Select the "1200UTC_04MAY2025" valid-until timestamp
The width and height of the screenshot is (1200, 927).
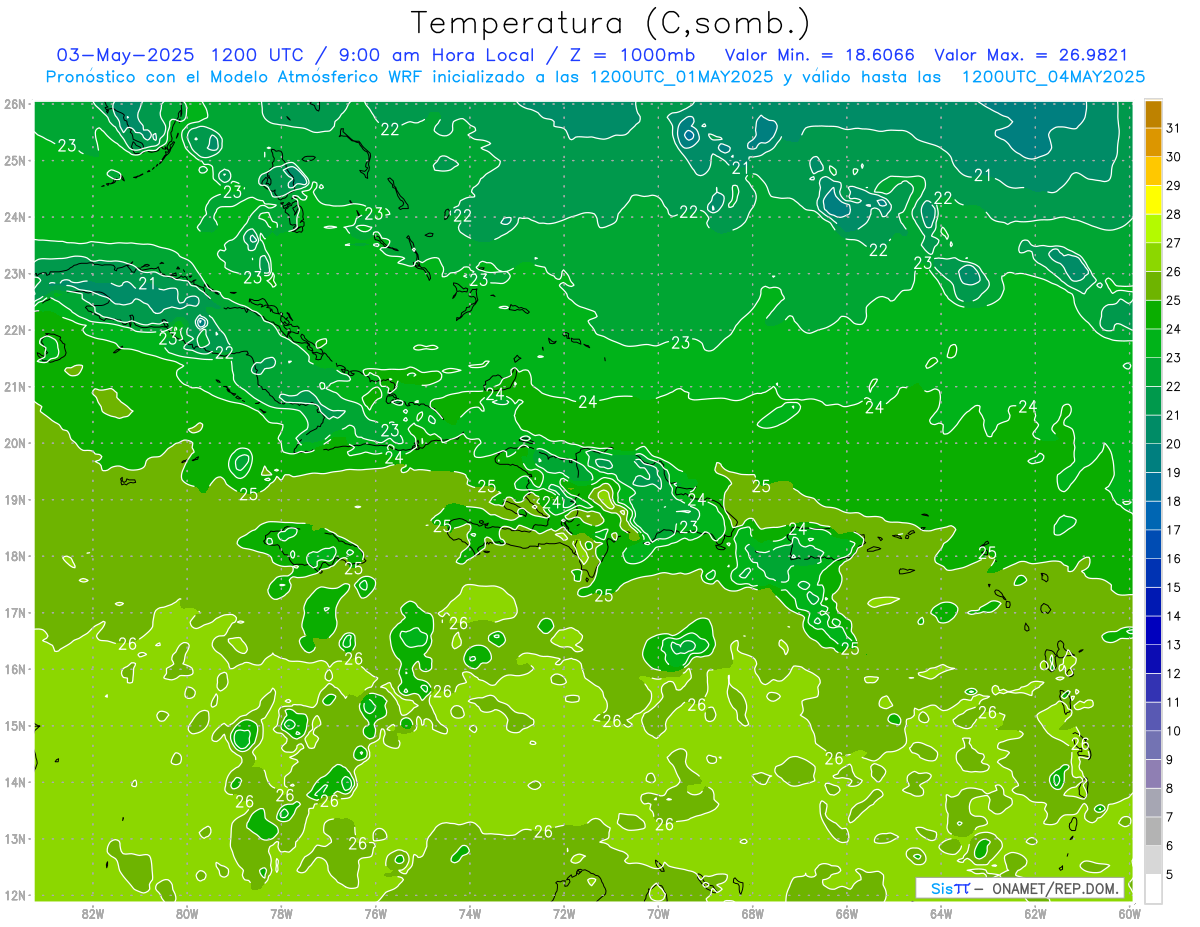pyautogui.click(x=1053, y=77)
